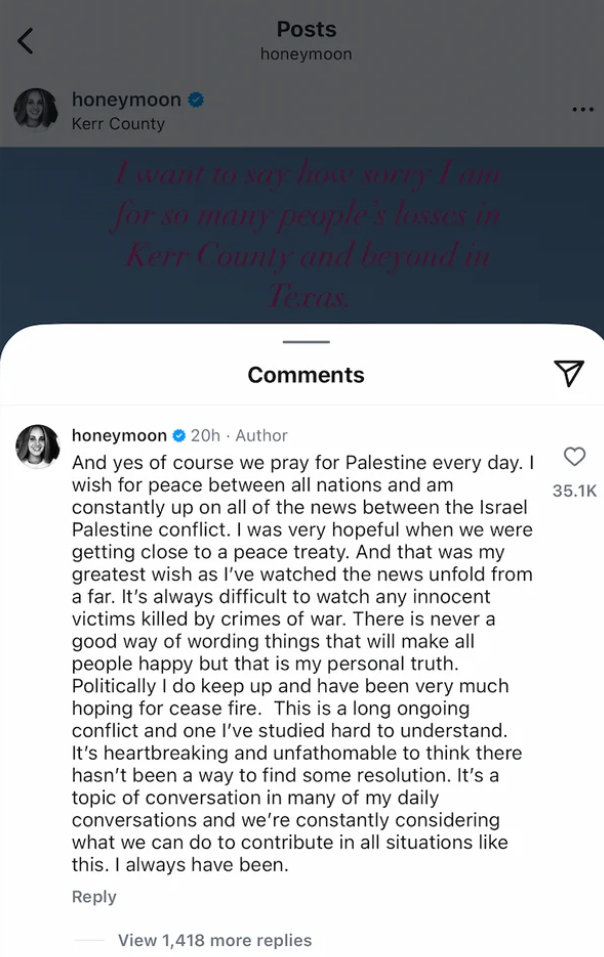604x957 pixels.
Task: Toggle the comment heart to liked state
Action: (x=573, y=457)
